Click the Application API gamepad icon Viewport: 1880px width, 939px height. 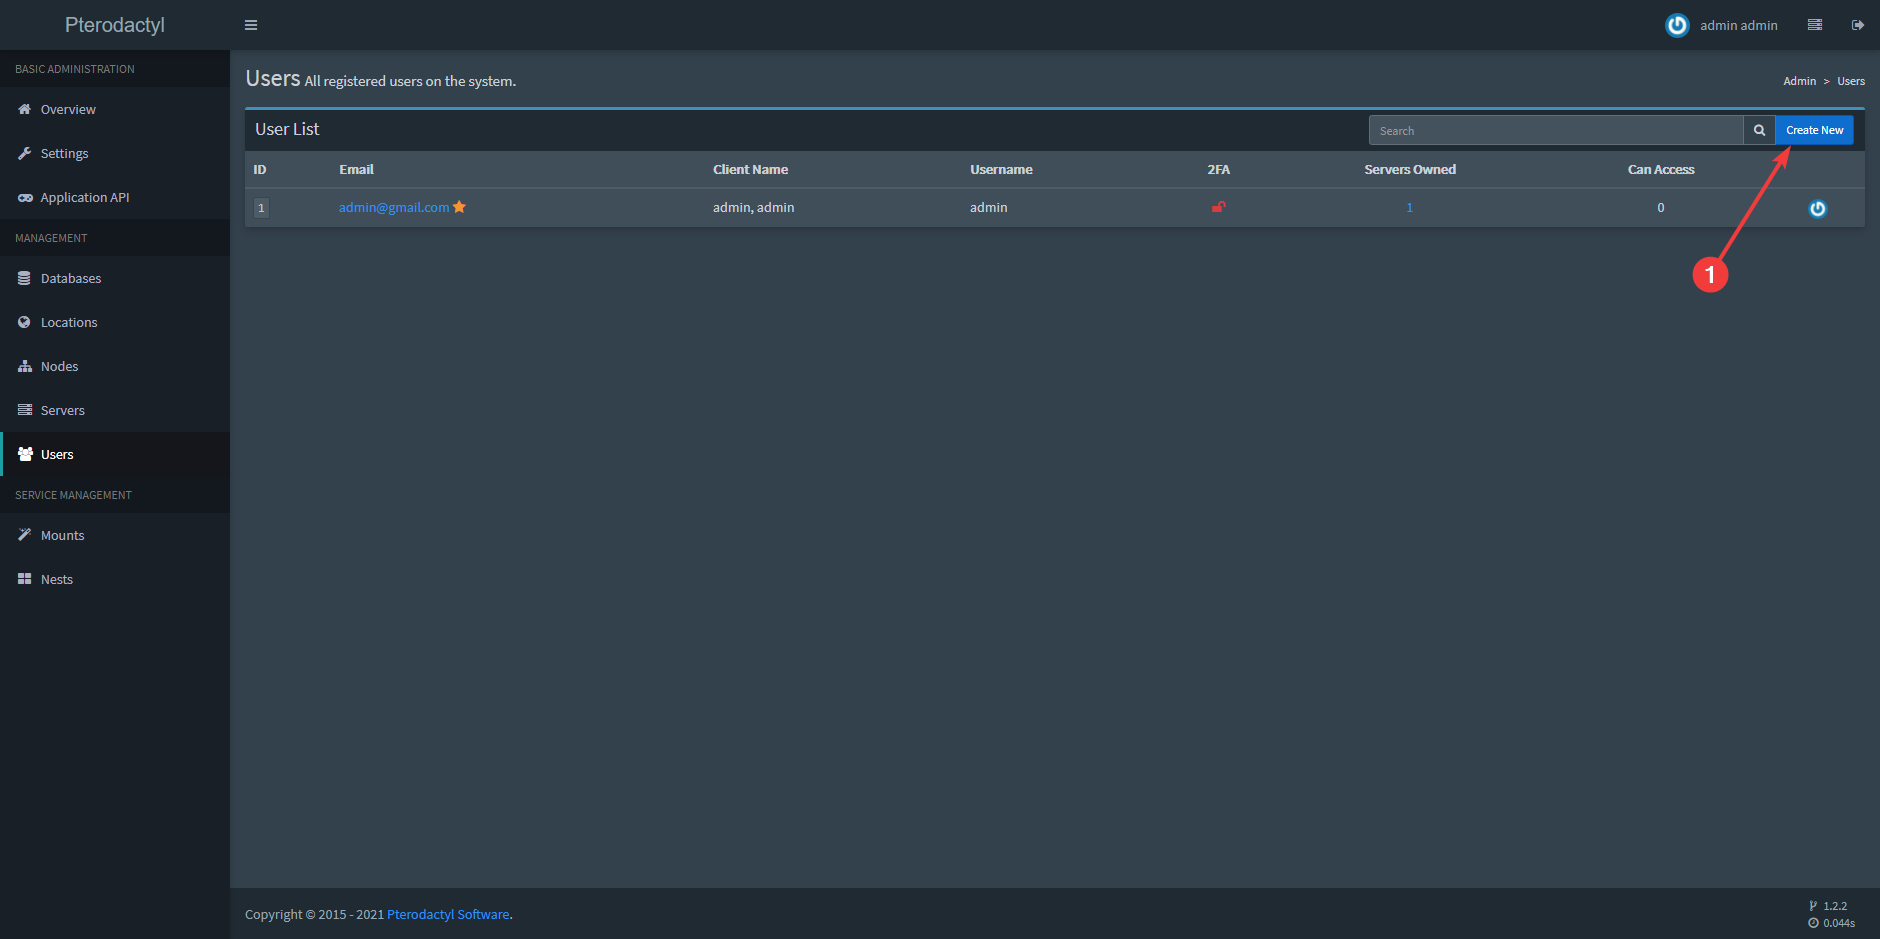pos(25,197)
